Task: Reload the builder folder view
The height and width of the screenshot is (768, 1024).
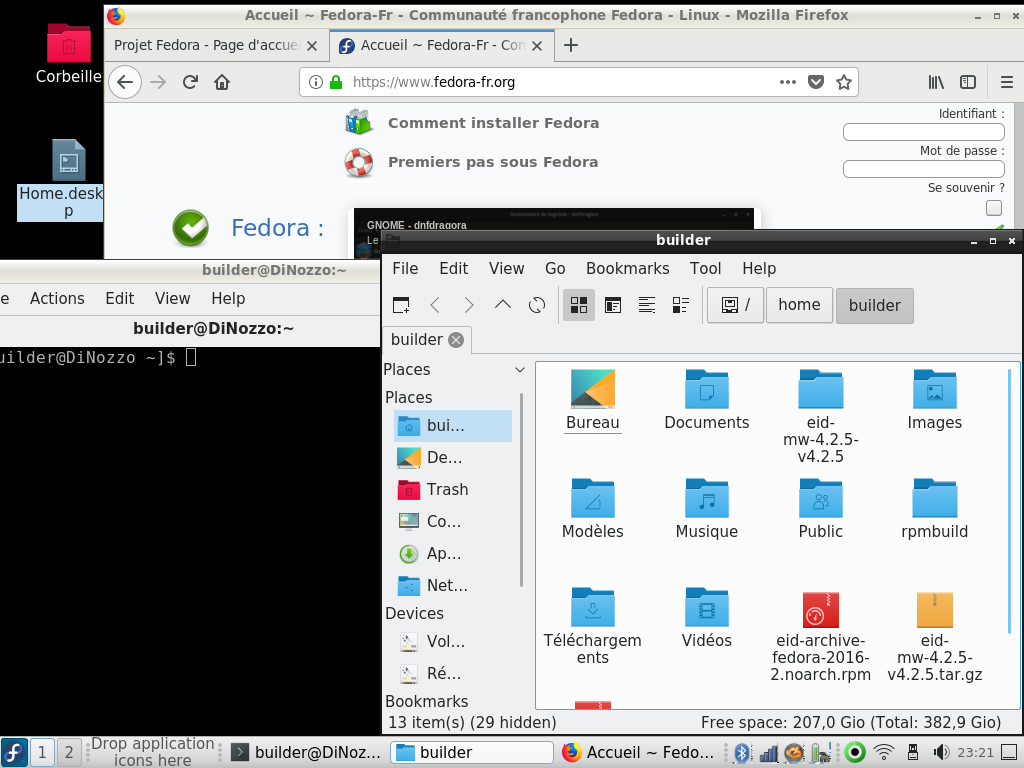Action: click(537, 305)
